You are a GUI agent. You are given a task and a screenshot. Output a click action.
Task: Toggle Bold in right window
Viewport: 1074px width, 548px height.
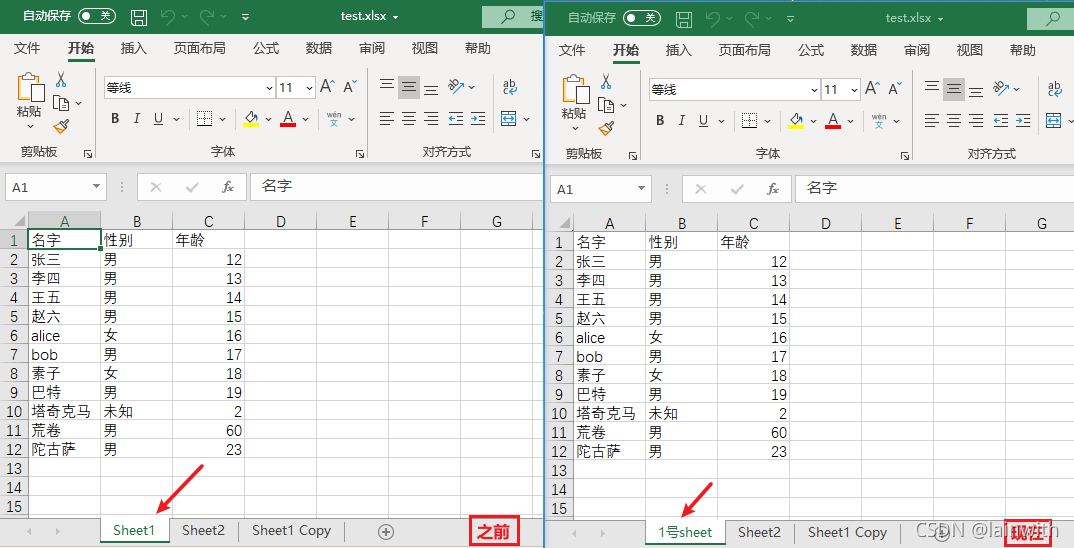[660, 121]
